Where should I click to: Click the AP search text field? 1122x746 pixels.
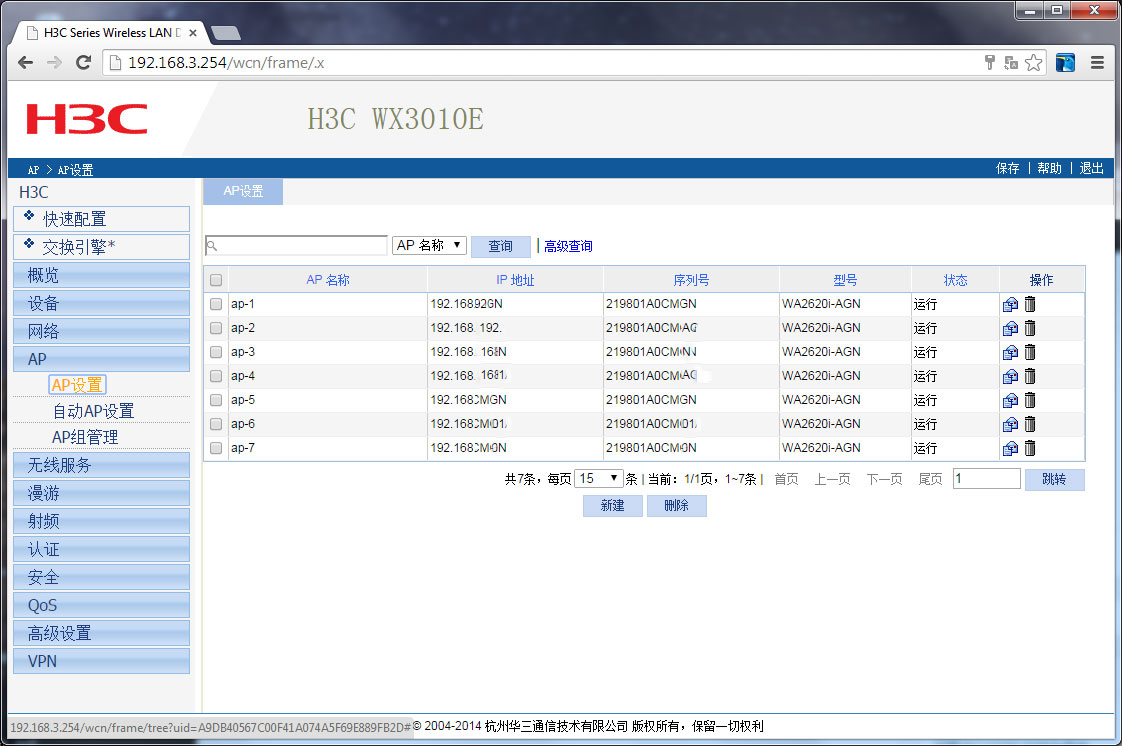coord(296,245)
